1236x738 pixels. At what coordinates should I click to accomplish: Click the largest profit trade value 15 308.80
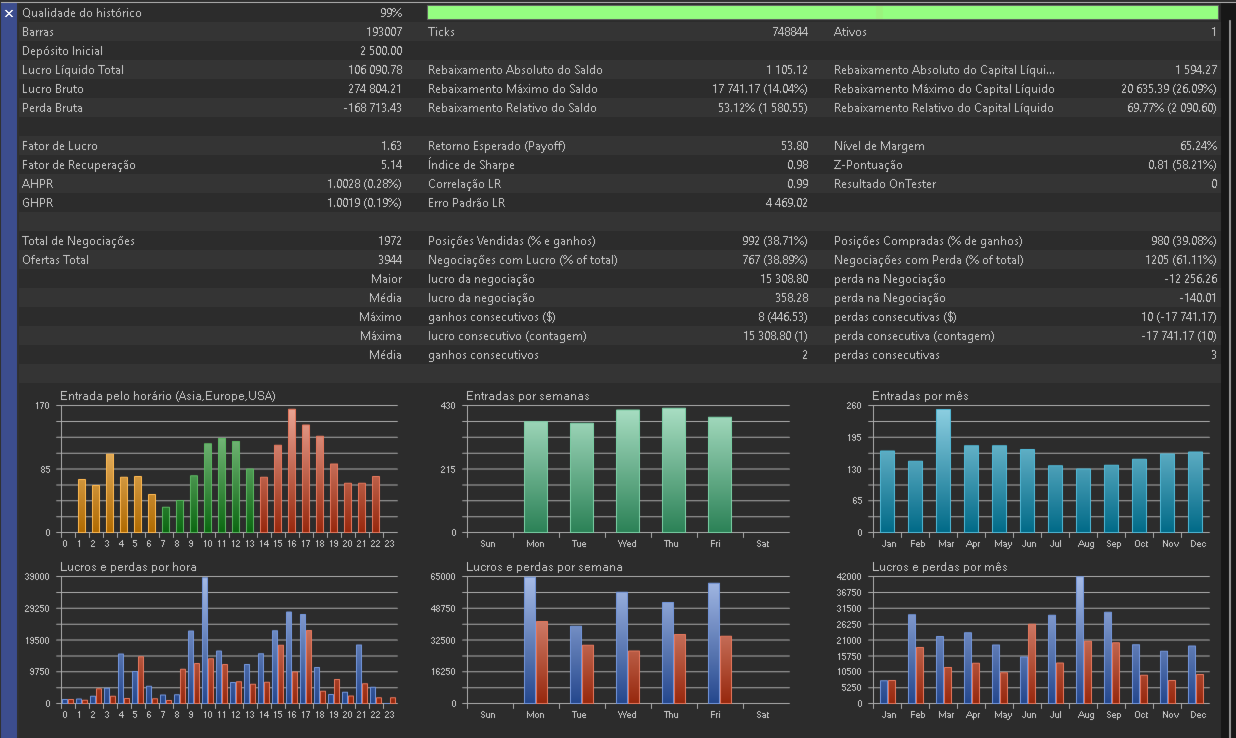point(784,279)
